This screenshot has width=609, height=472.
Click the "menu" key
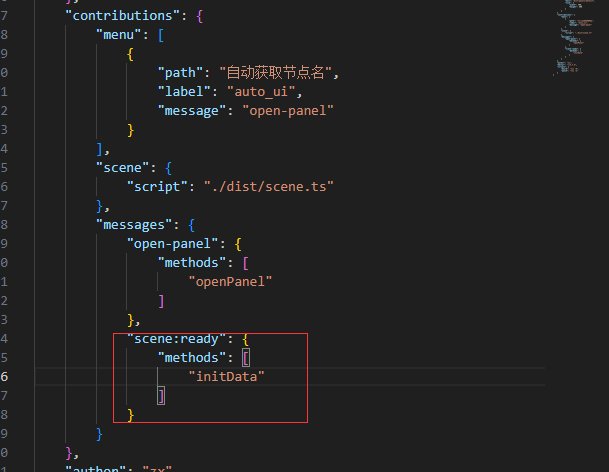point(118,35)
